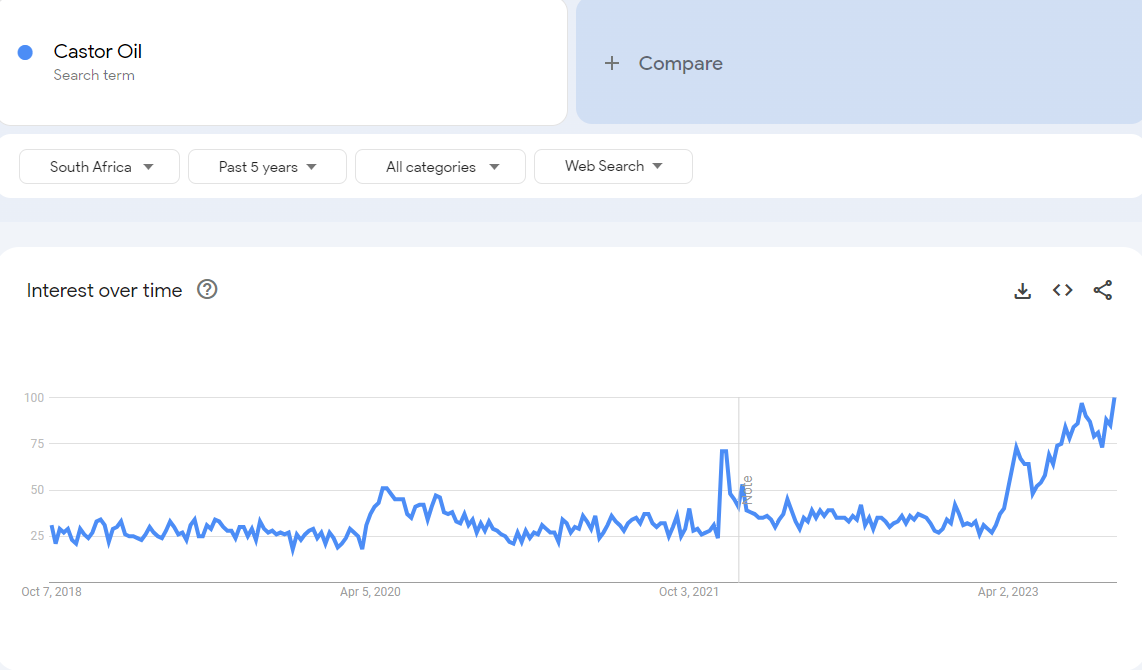Click the Interest over time heading
1142x670 pixels.
pos(104,291)
